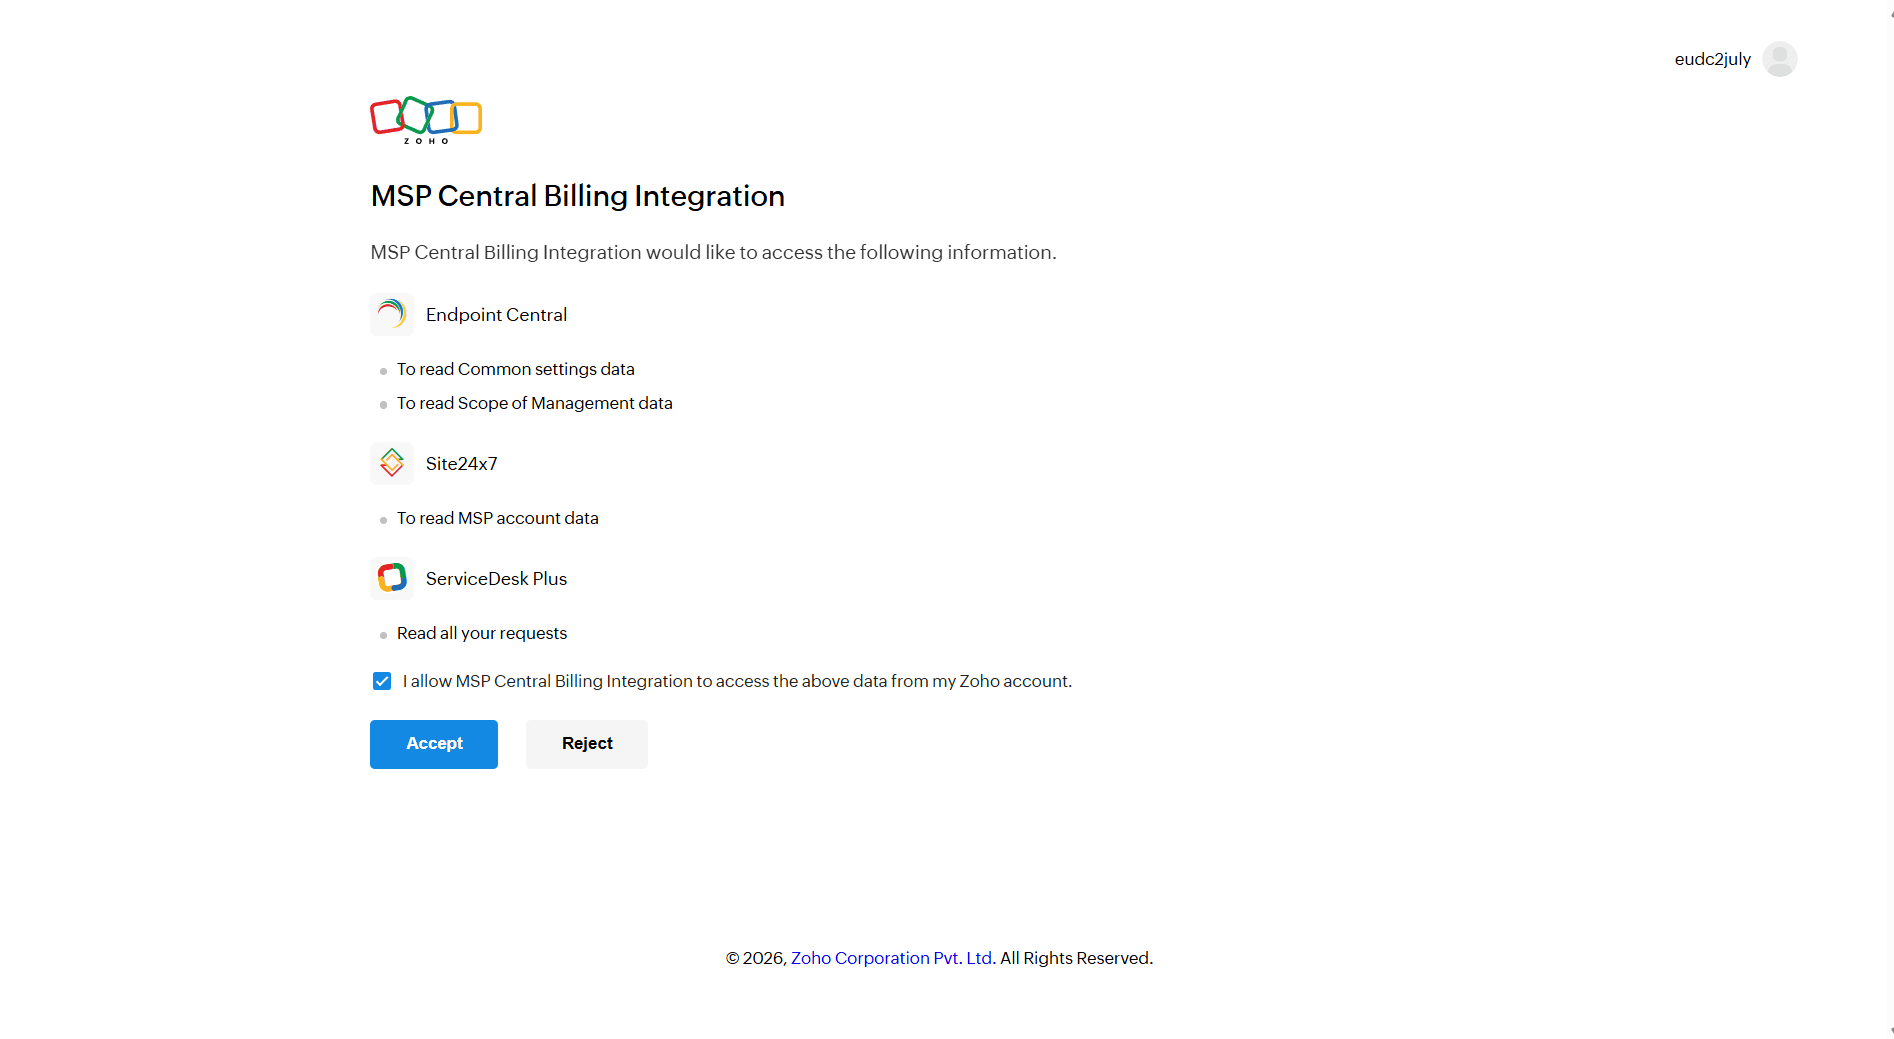
Task: Click the Endpoint Central app icon
Action: (392, 314)
